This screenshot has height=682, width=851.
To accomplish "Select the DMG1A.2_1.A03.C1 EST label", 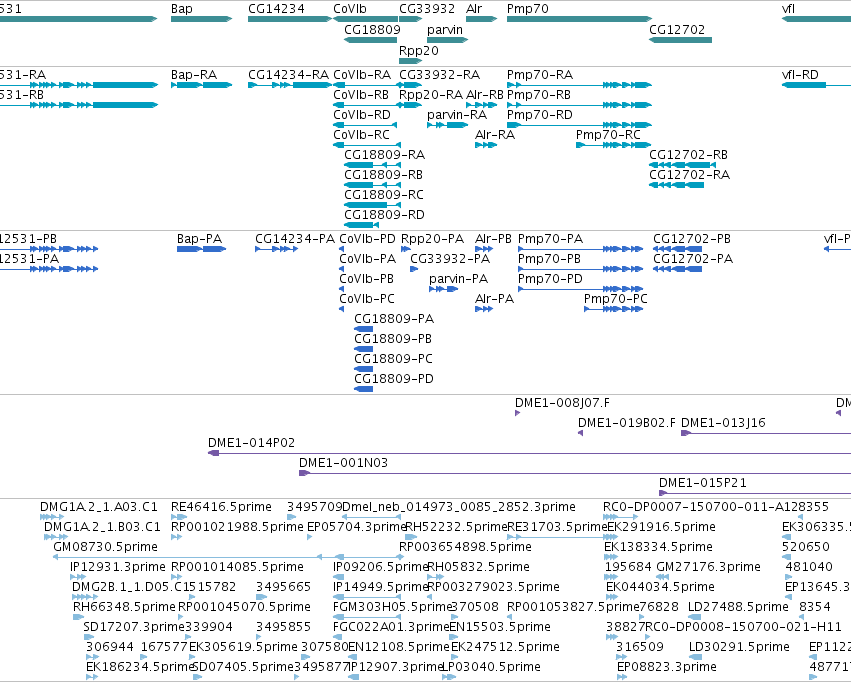I will (x=99, y=507).
